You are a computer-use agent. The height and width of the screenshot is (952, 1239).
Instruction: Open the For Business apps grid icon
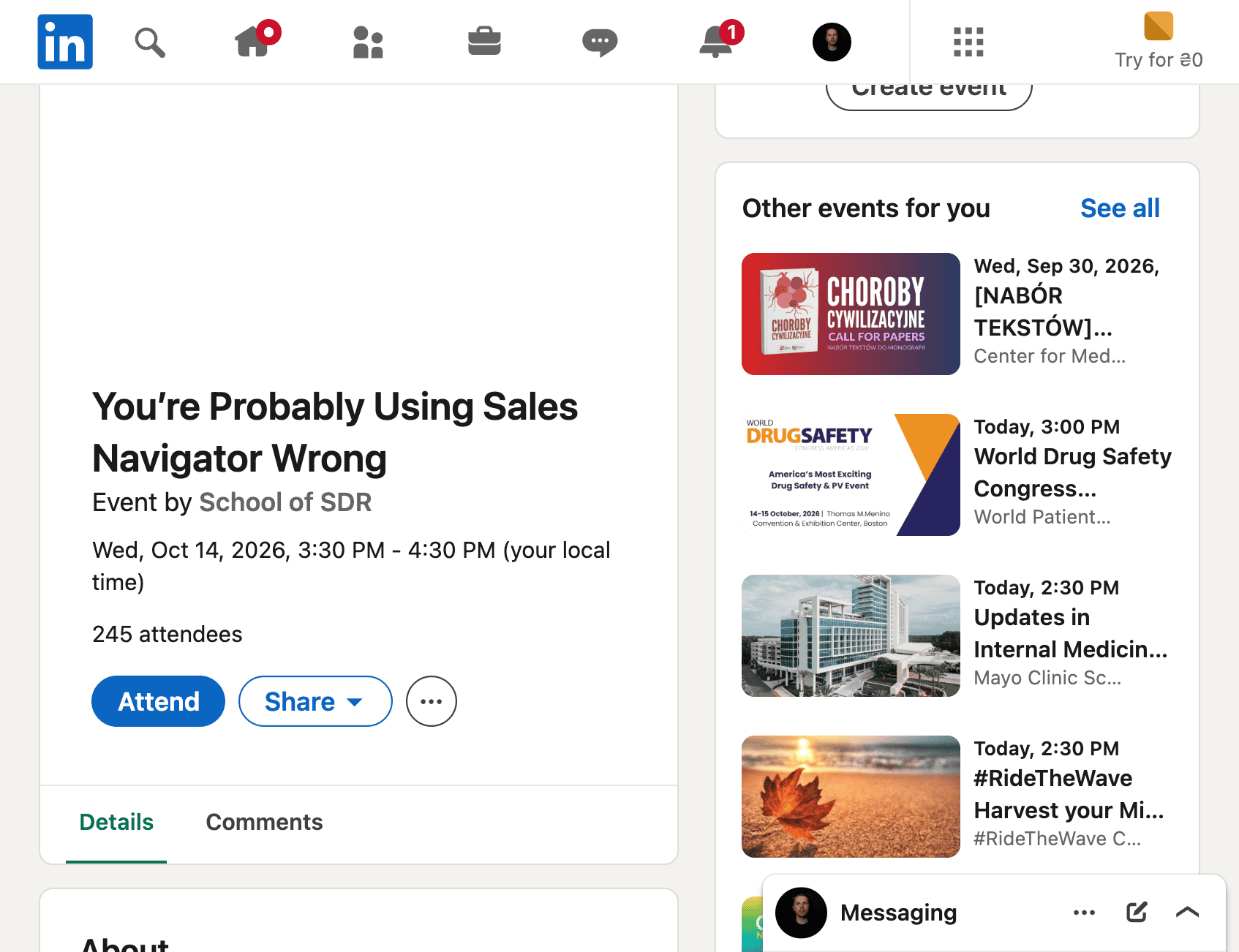coord(968,42)
